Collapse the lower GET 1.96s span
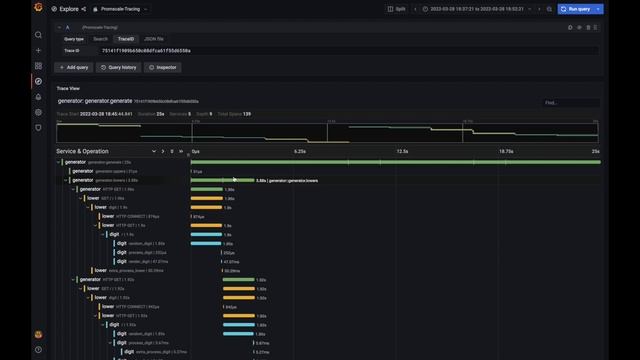 click(x=80, y=198)
